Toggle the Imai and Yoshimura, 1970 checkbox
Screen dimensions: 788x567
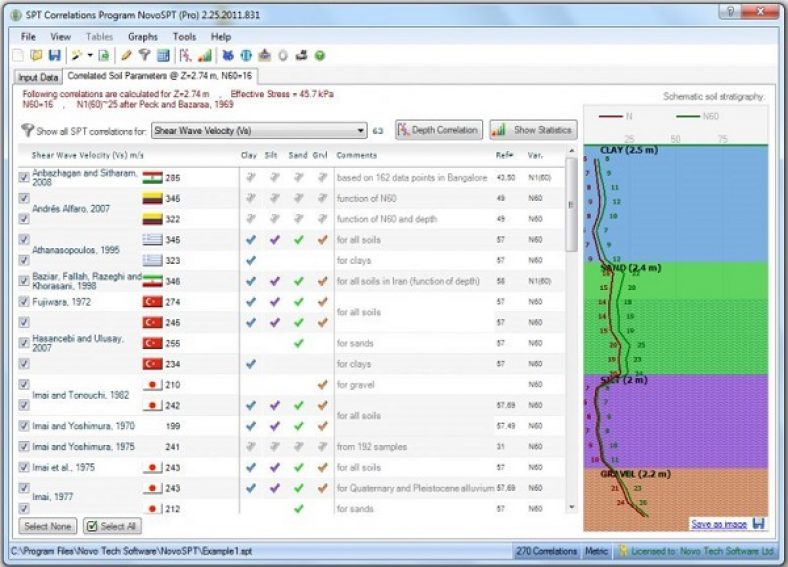coord(24,426)
